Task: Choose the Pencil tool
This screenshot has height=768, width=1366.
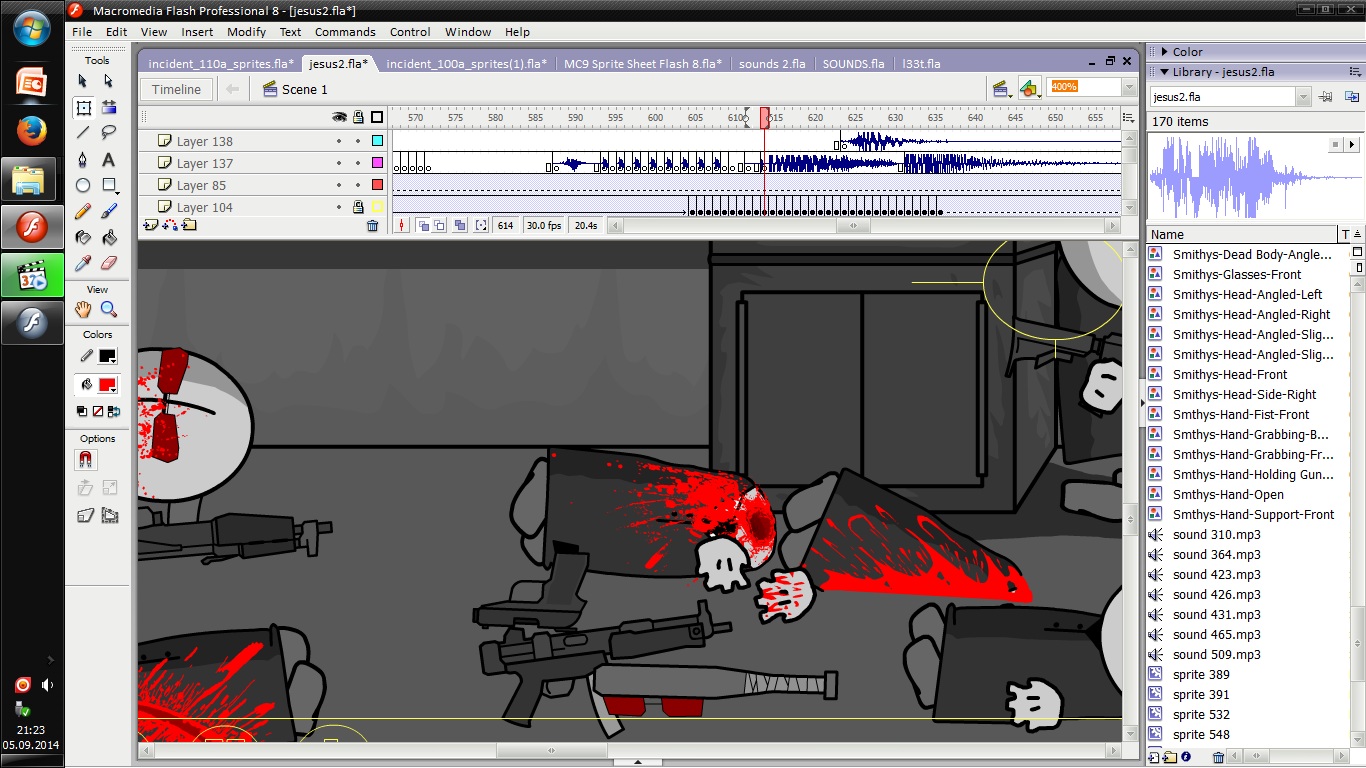Action: pos(83,211)
